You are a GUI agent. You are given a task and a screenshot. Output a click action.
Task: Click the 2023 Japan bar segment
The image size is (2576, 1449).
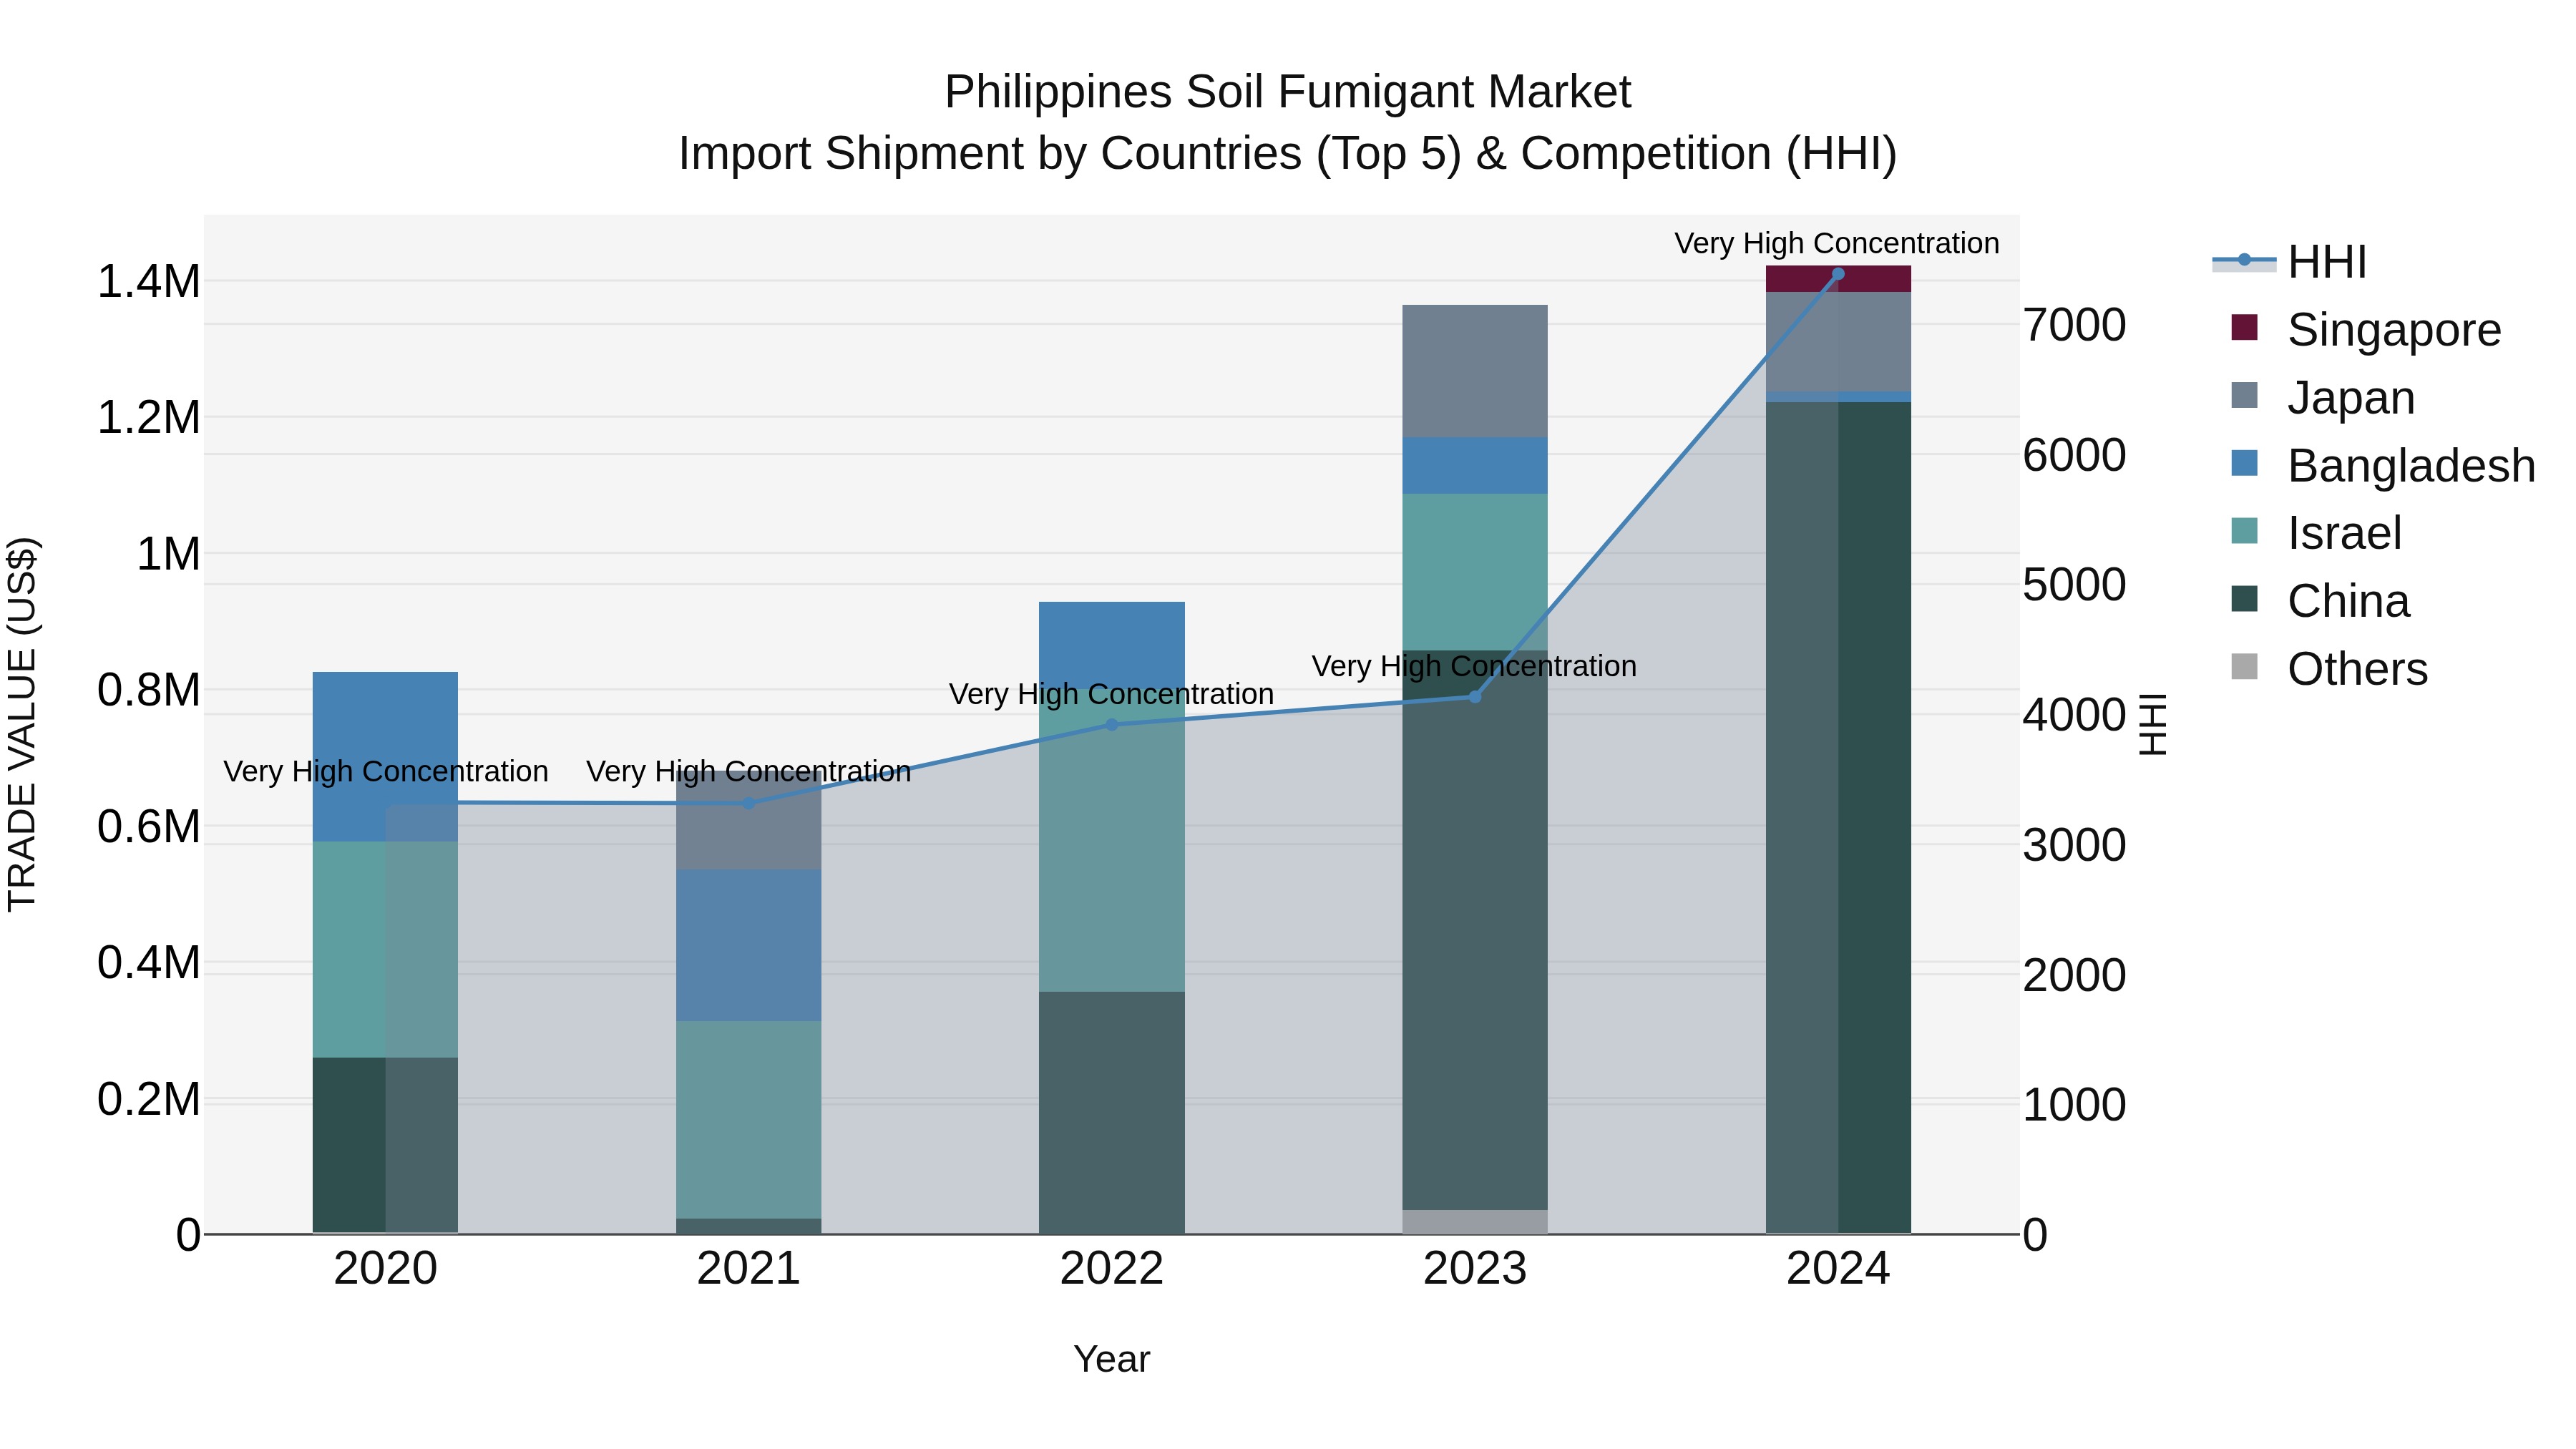tap(1475, 371)
